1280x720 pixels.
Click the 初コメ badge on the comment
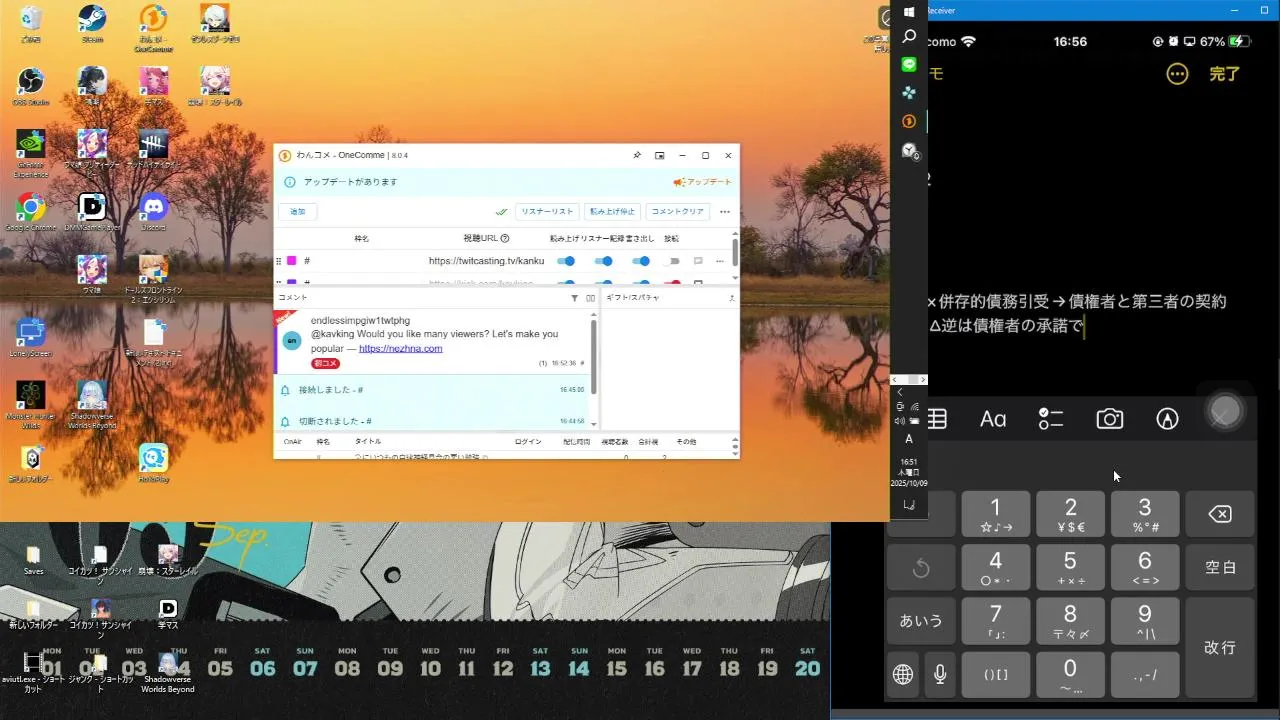pyautogui.click(x=325, y=363)
